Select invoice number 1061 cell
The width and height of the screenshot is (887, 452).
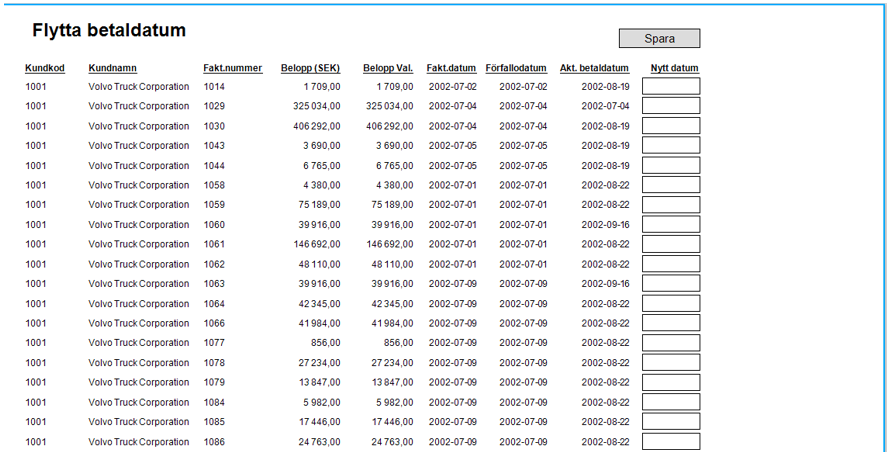point(214,244)
